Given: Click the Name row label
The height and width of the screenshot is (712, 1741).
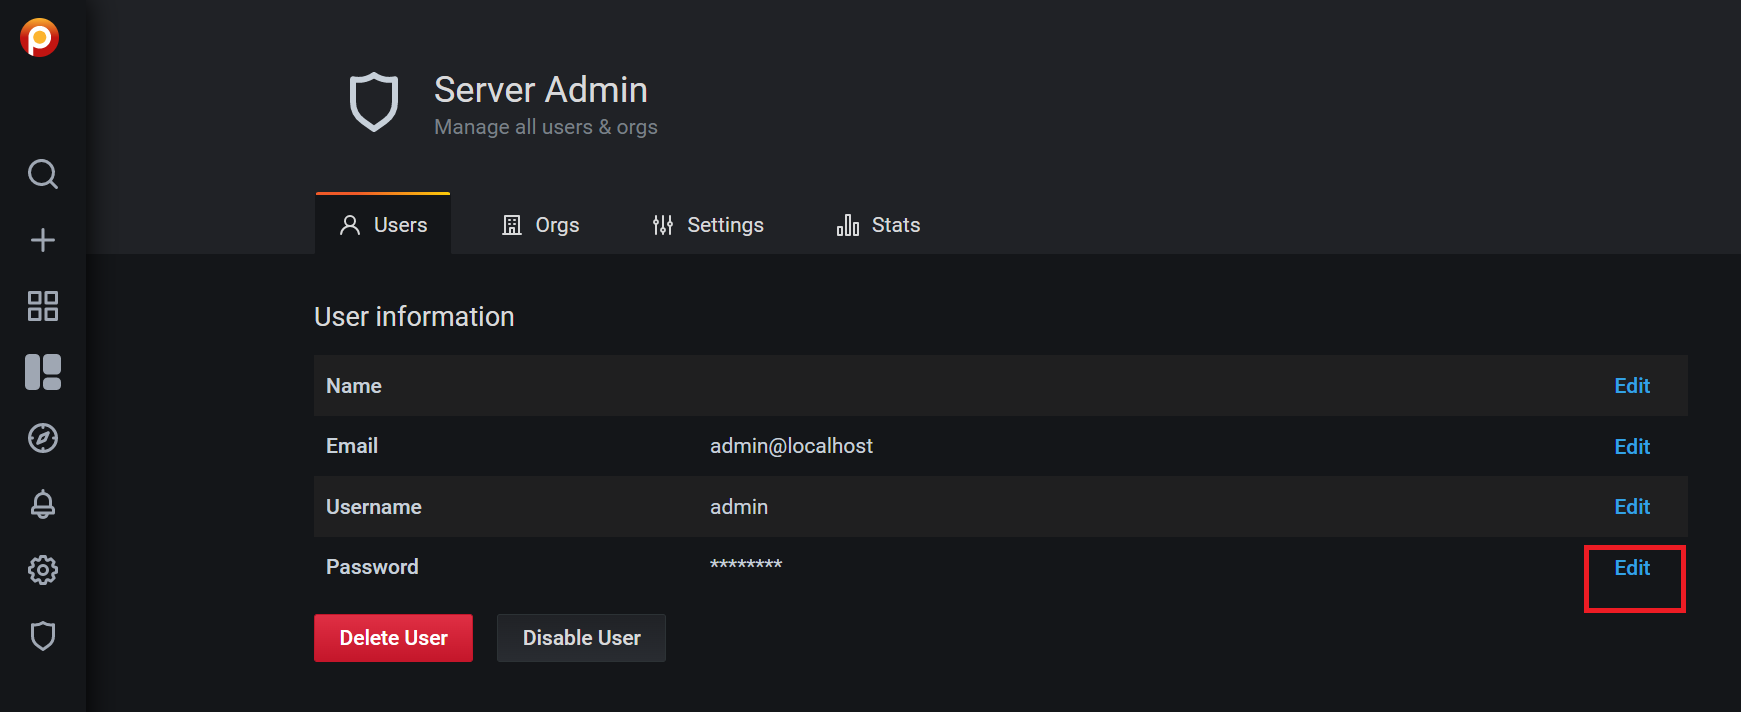Looking at the screenshot, I should click(x=354, y=386).
